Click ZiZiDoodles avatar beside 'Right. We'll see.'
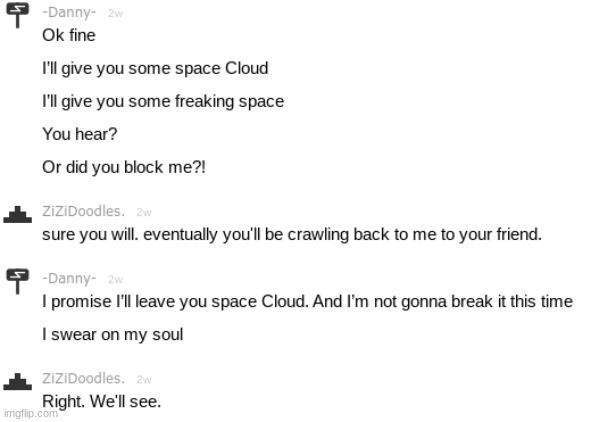Viewport: 591px width, 422px height. pos(17,382)
